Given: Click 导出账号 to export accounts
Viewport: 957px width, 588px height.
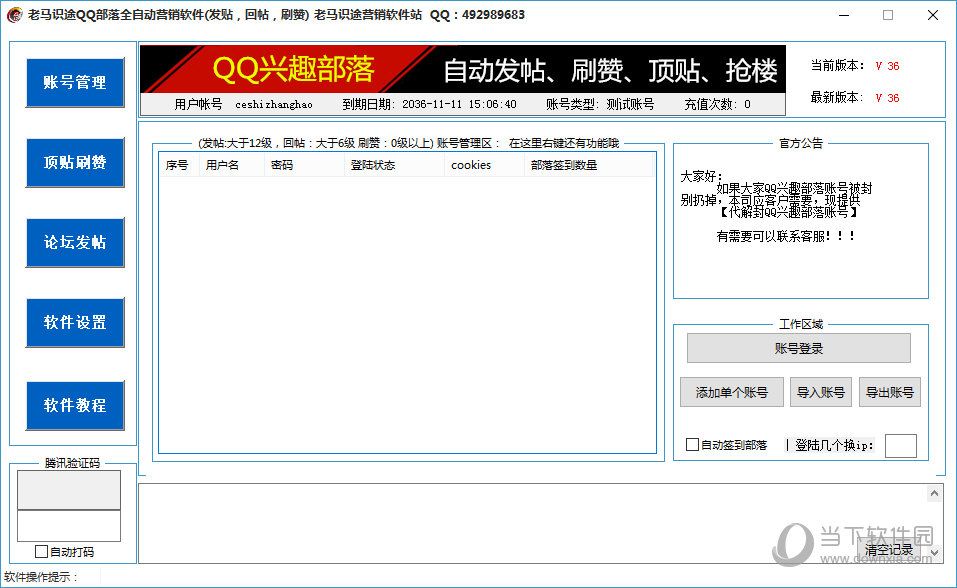Looking at the screenshot, I should coord(889,392).
